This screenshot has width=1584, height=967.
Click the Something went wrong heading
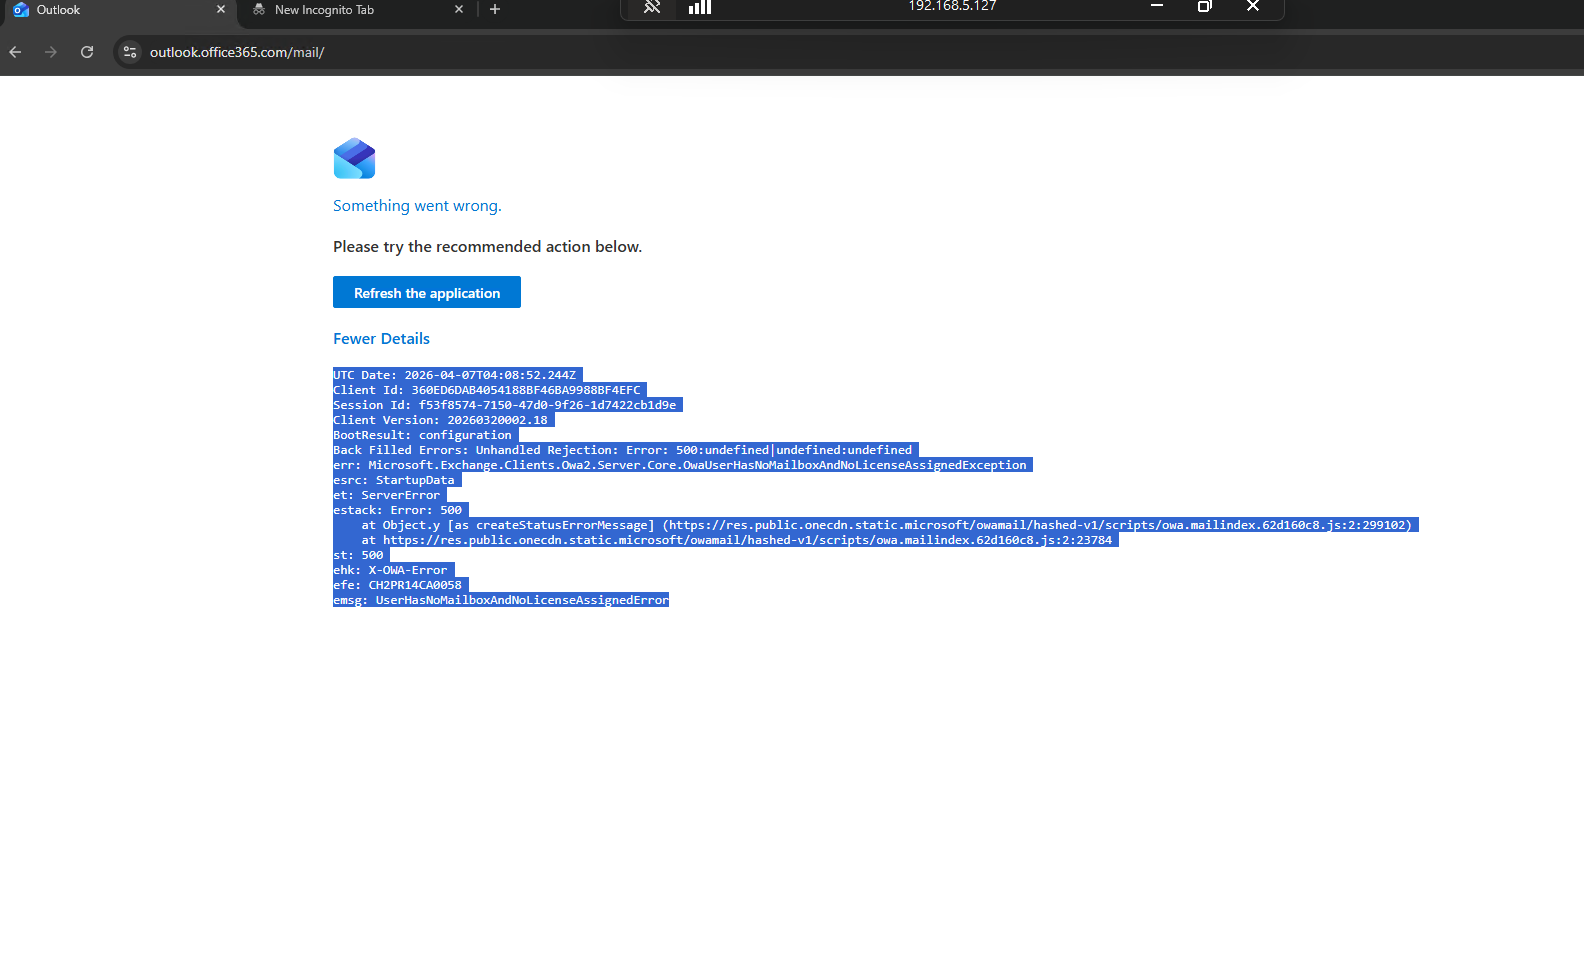tap(417, 206)
